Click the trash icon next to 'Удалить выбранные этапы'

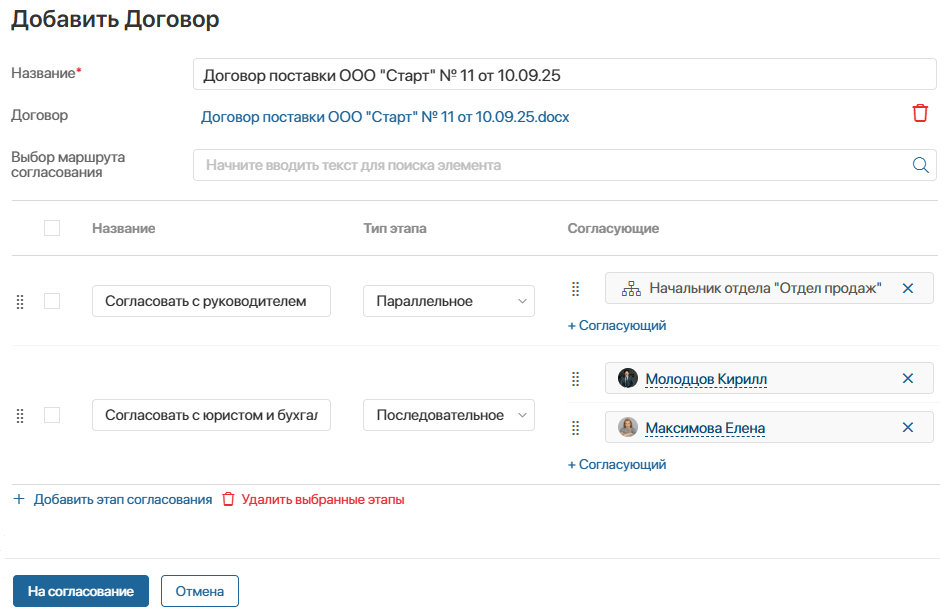click(x=228, y=499)
